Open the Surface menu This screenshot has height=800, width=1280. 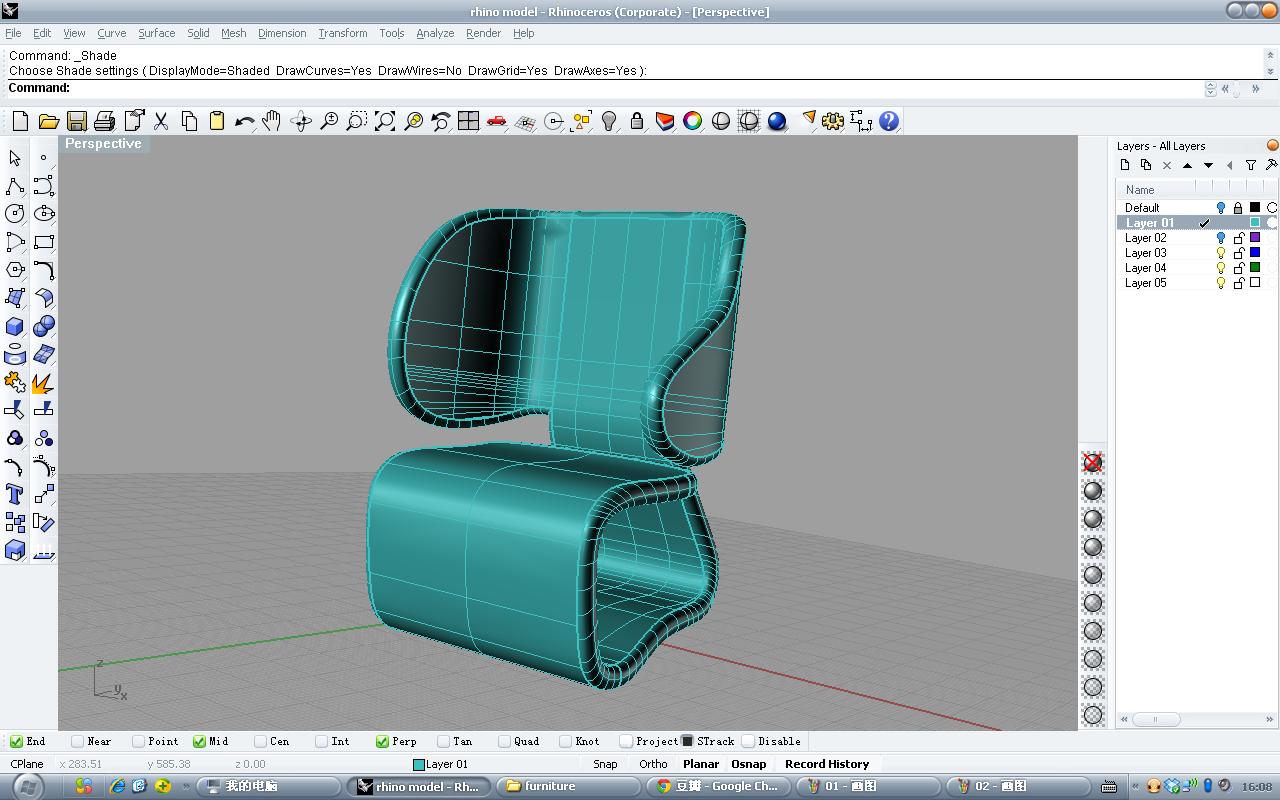156,33
